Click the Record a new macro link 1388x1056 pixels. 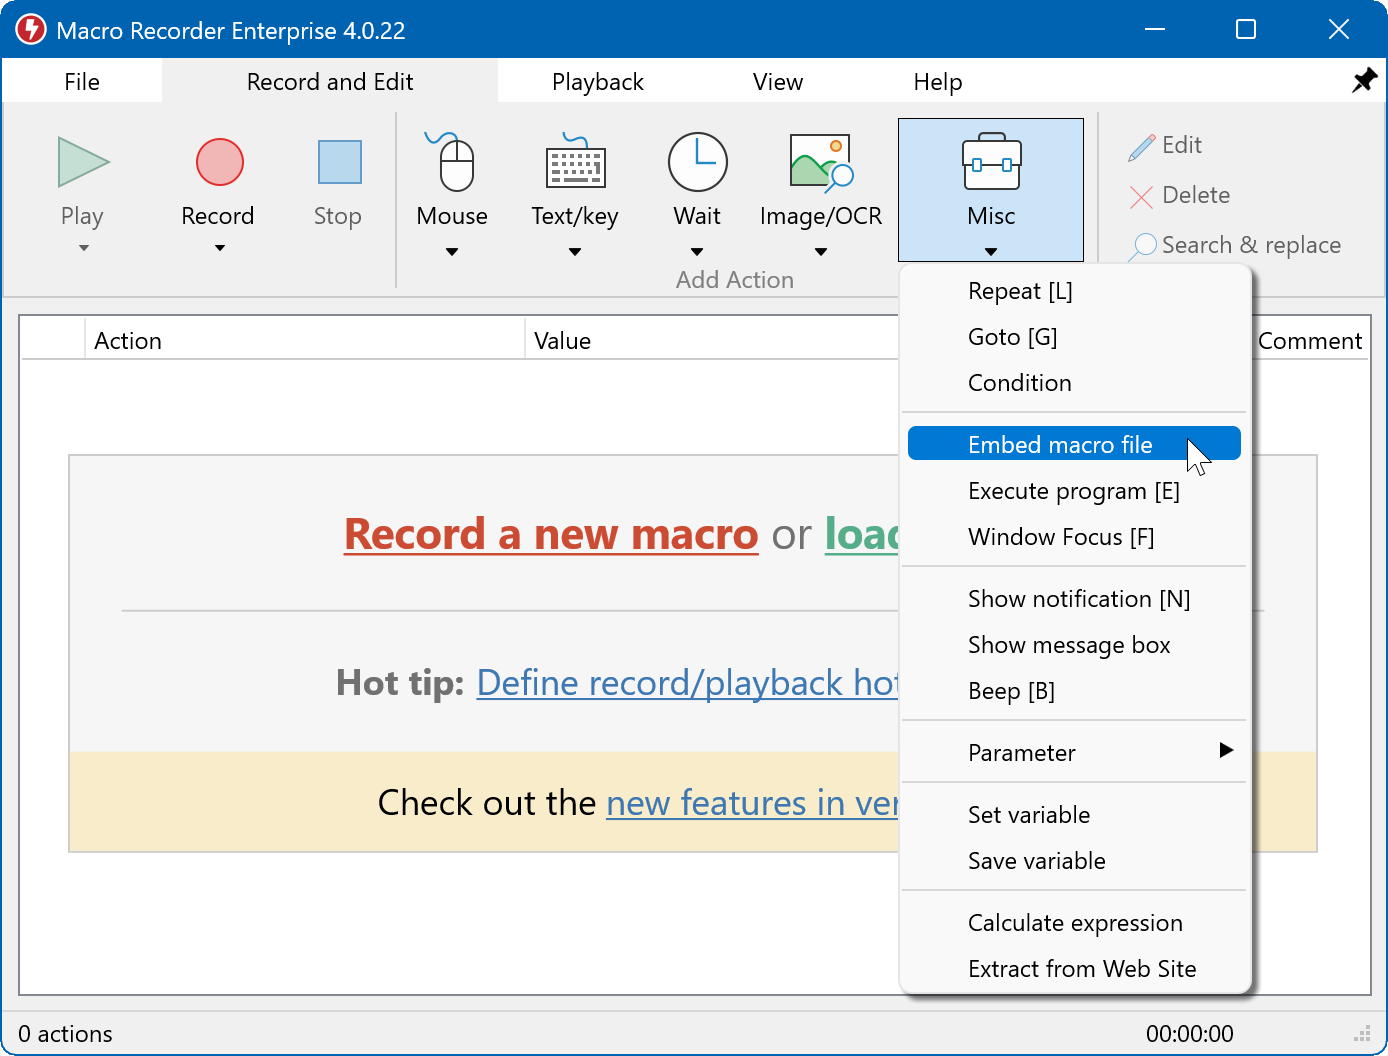pos(551,535)
